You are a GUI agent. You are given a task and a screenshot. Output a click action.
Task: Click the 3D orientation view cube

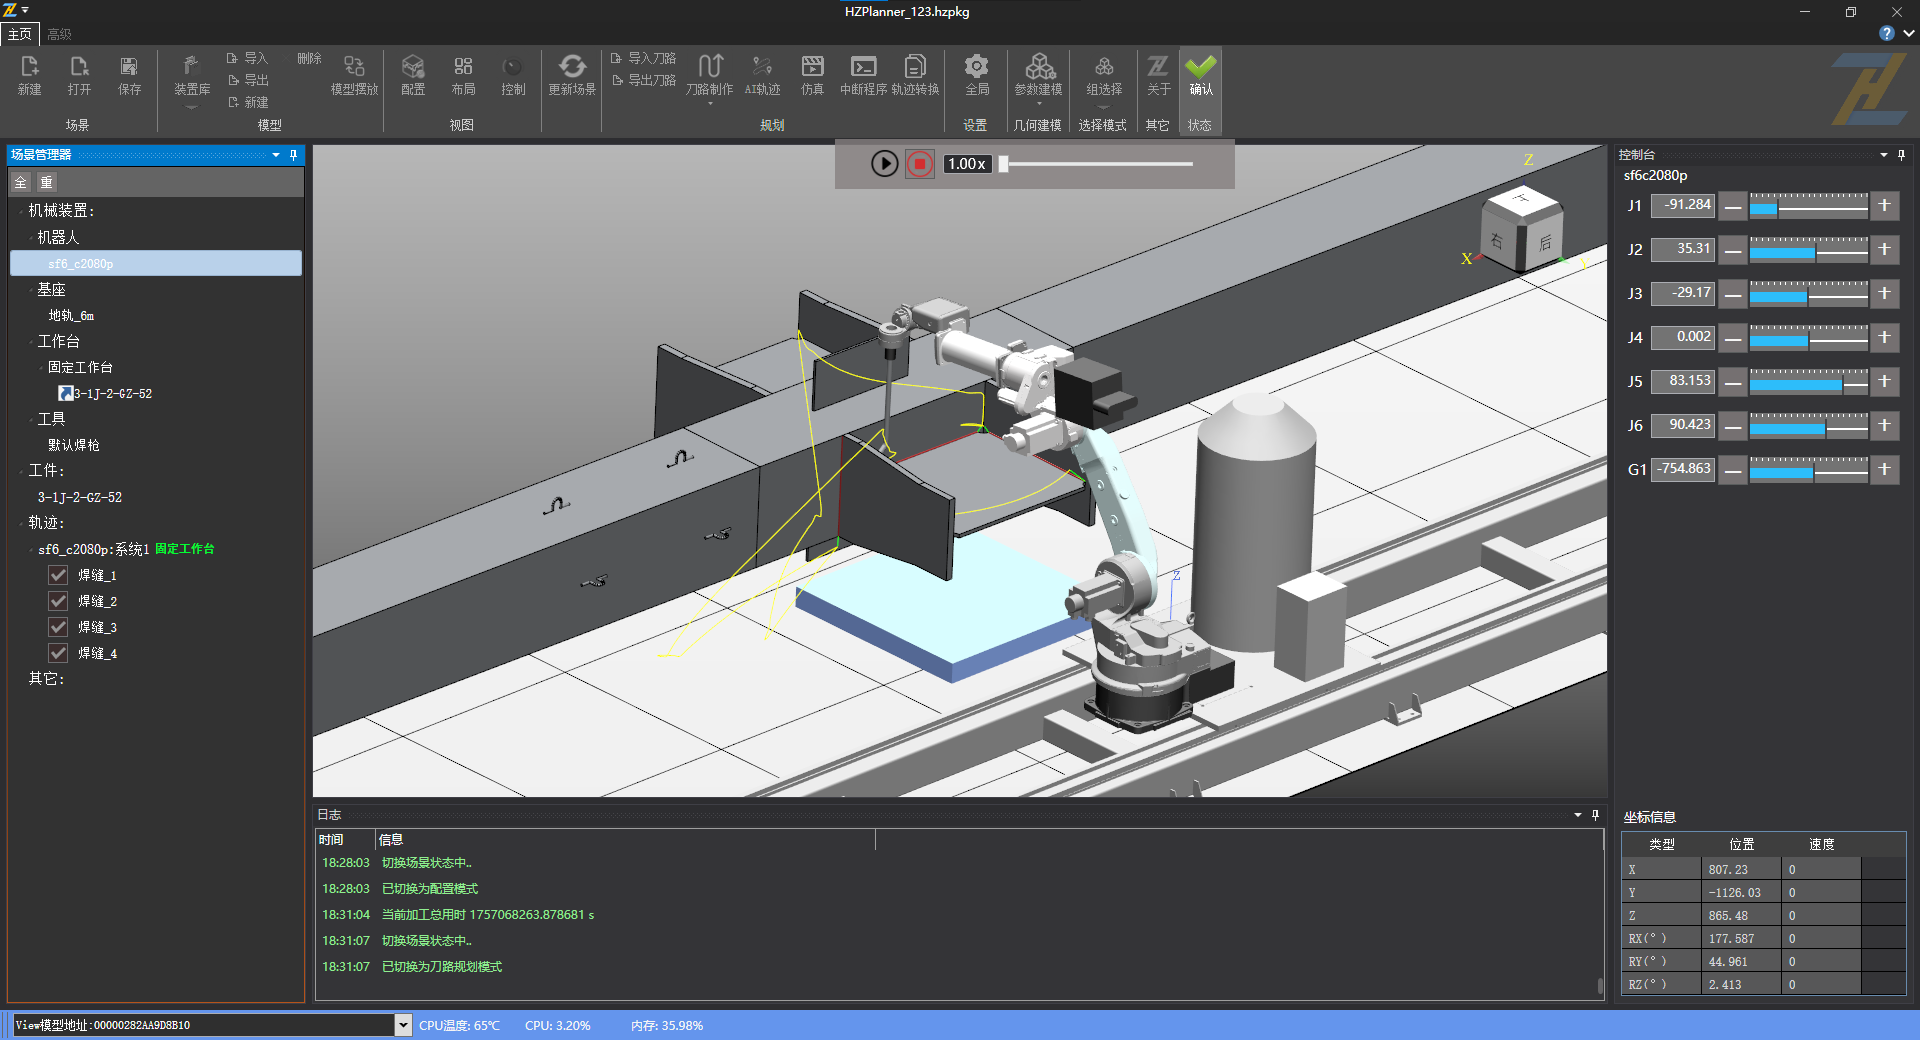tap(1522, 230)
